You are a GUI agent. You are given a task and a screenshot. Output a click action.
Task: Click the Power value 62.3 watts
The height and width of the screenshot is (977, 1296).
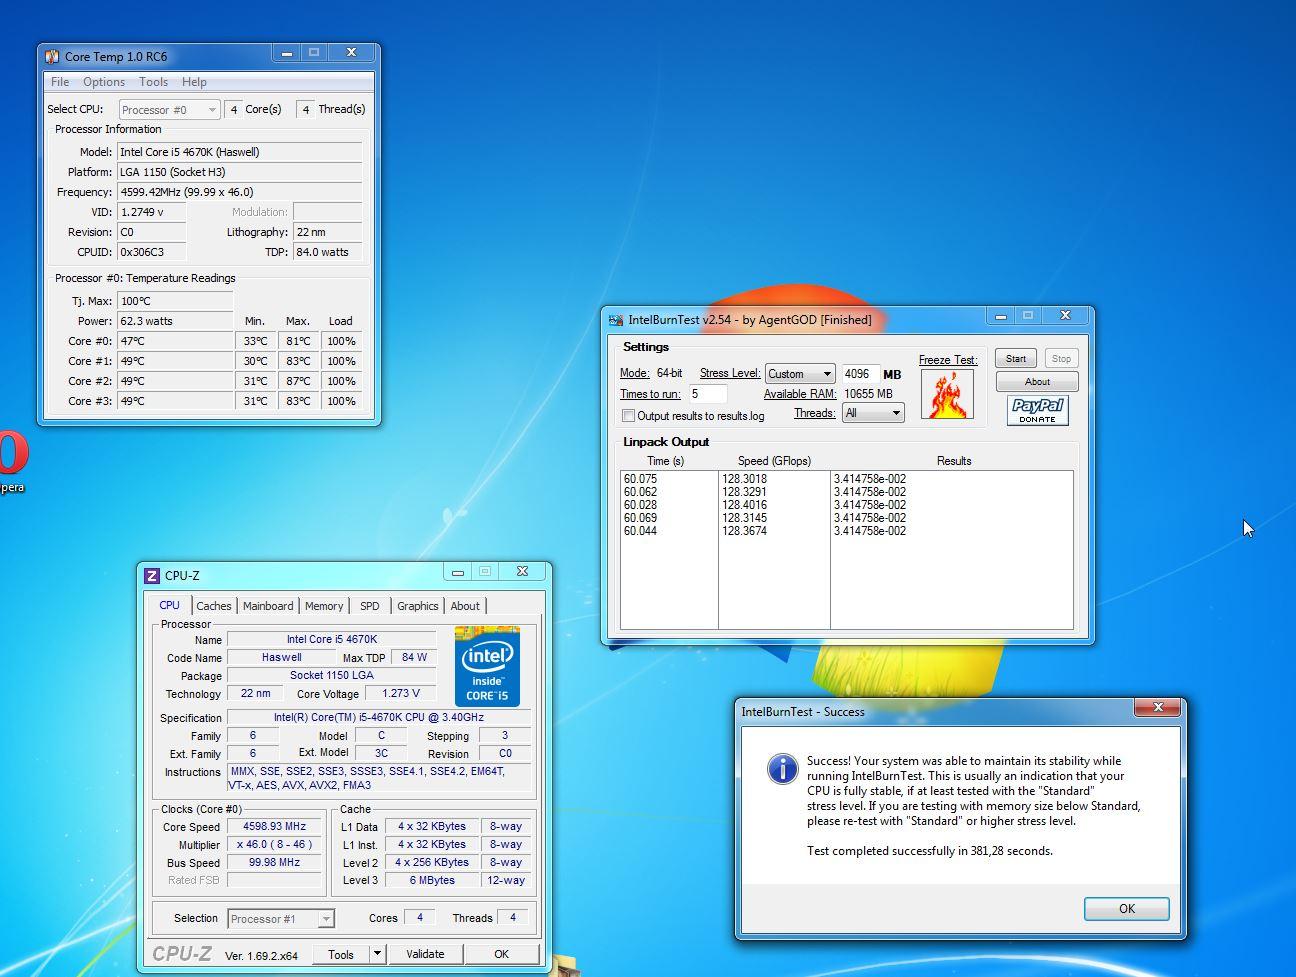175,321
